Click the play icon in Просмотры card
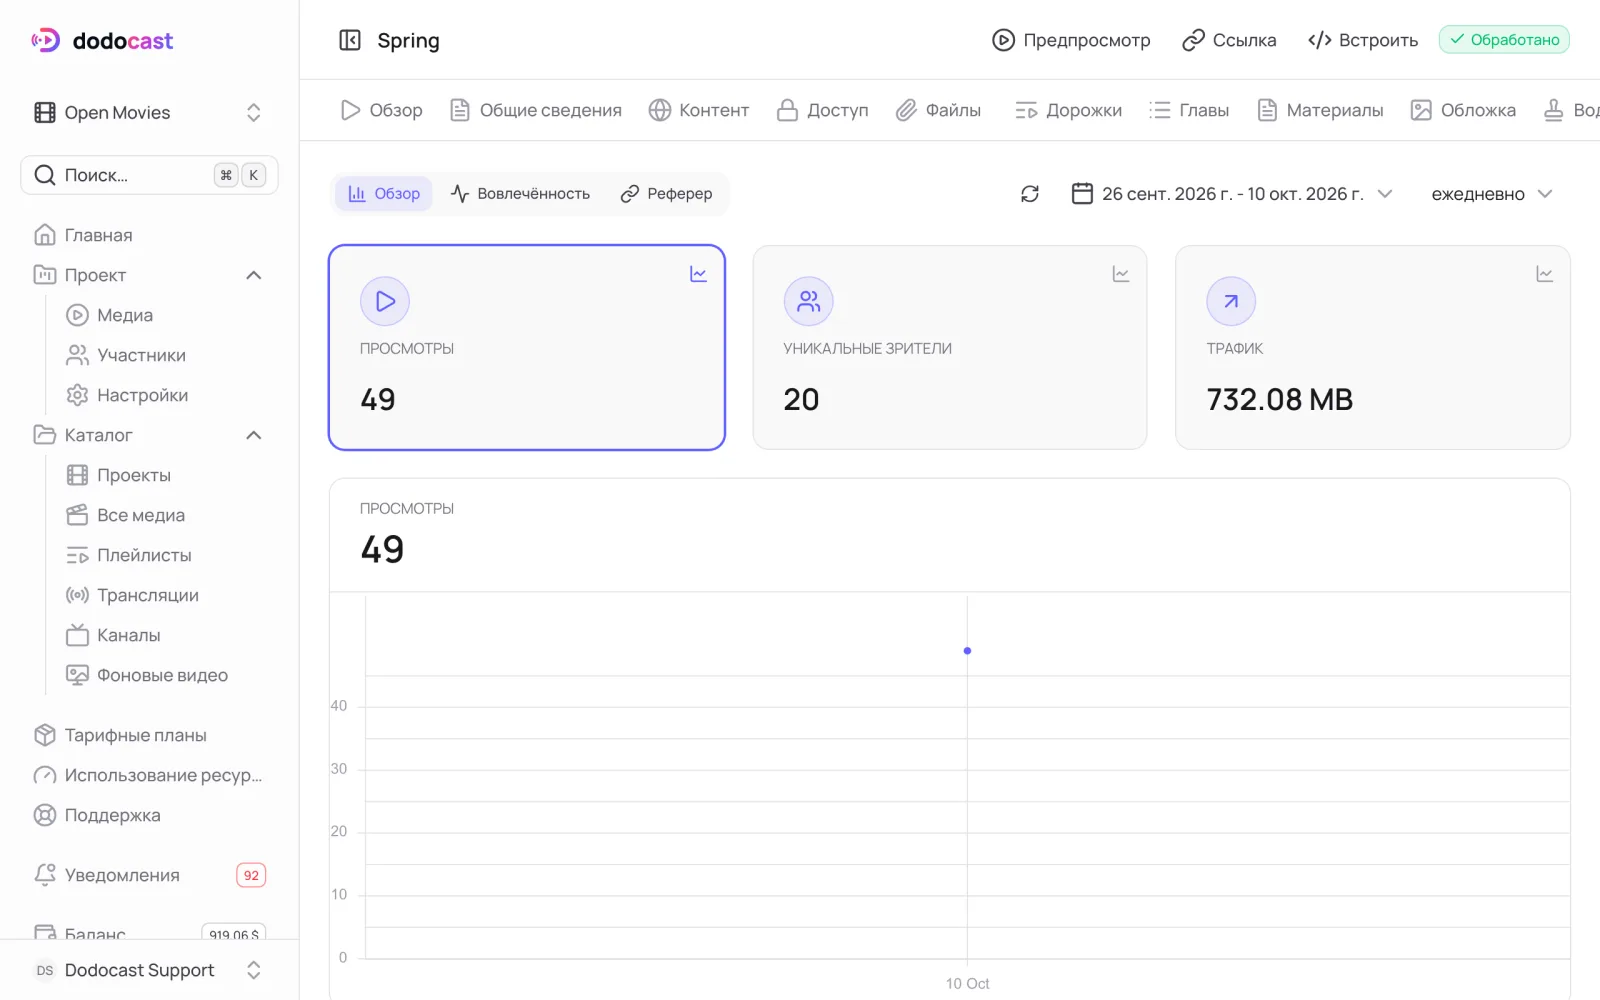 click(385, 301)
